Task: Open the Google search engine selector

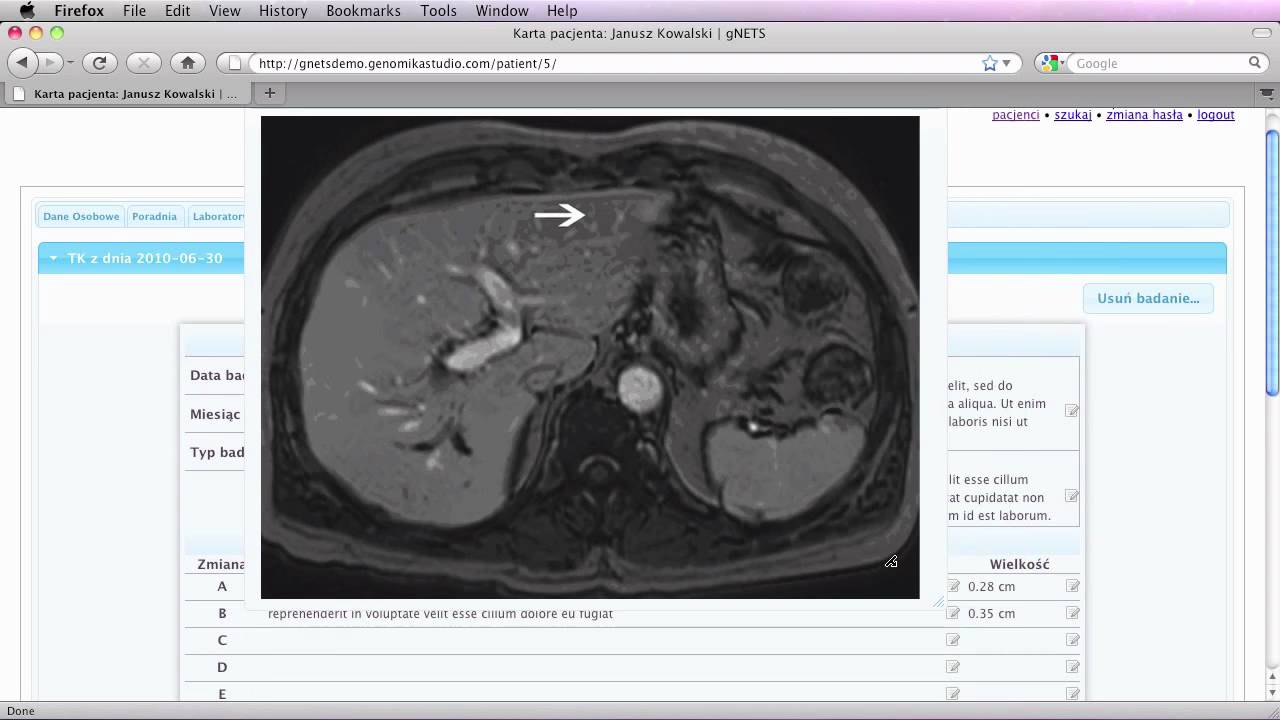Action: click(1052, 63)
